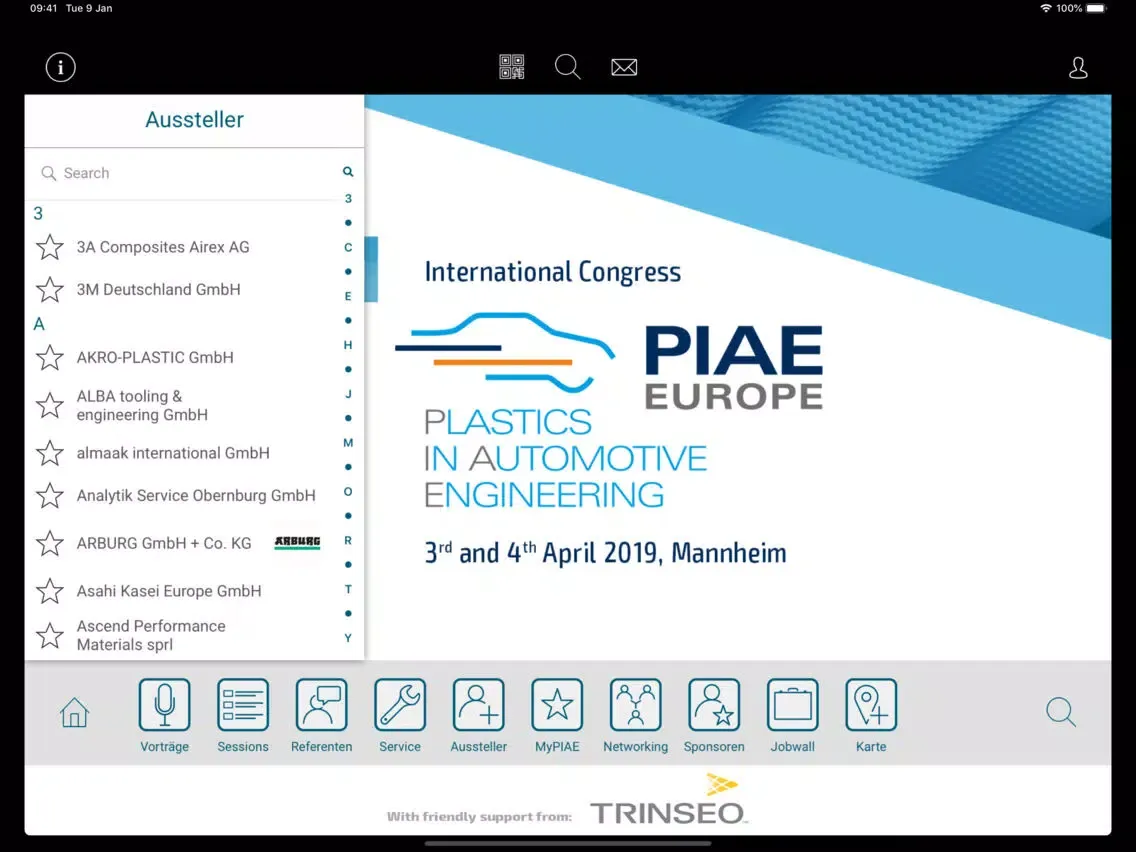The height and width of the screenshot is (852, 1136).
Task: Tap the Wi-Fi status icon
Action: 1045,9
